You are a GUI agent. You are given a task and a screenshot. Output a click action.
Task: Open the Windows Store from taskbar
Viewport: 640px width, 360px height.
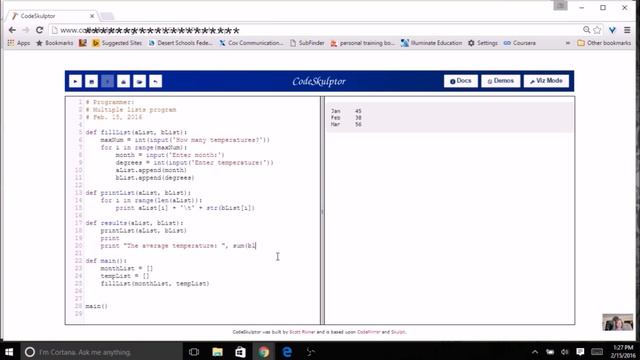[x=240, y=352]
